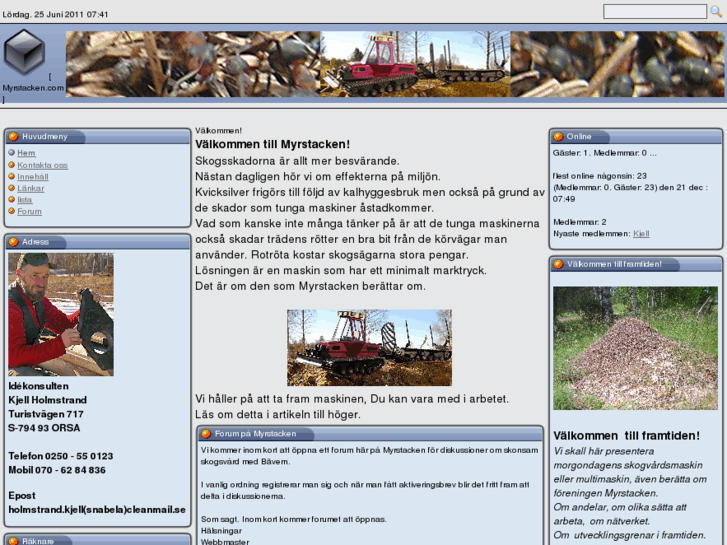Click Telefon 0250 - 55 0123
Screen dimensions: 727x545
[61, 456]
